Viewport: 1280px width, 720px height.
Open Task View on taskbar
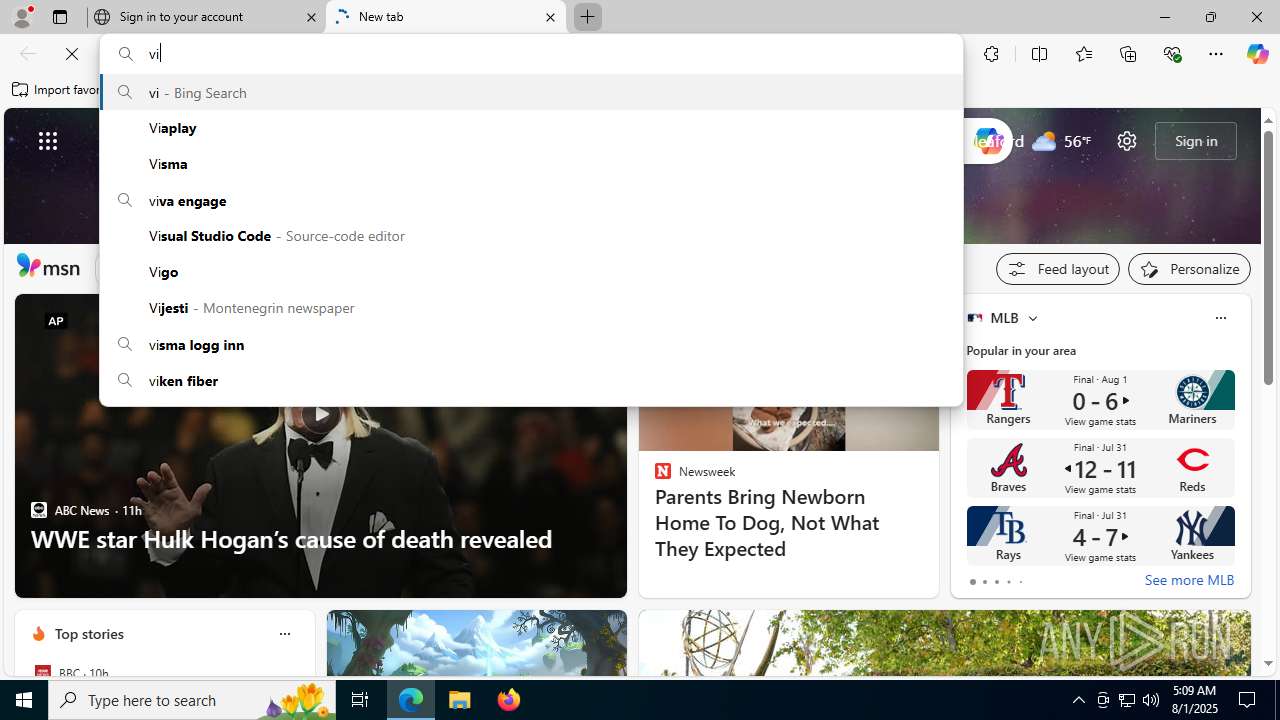click(359, 700)
